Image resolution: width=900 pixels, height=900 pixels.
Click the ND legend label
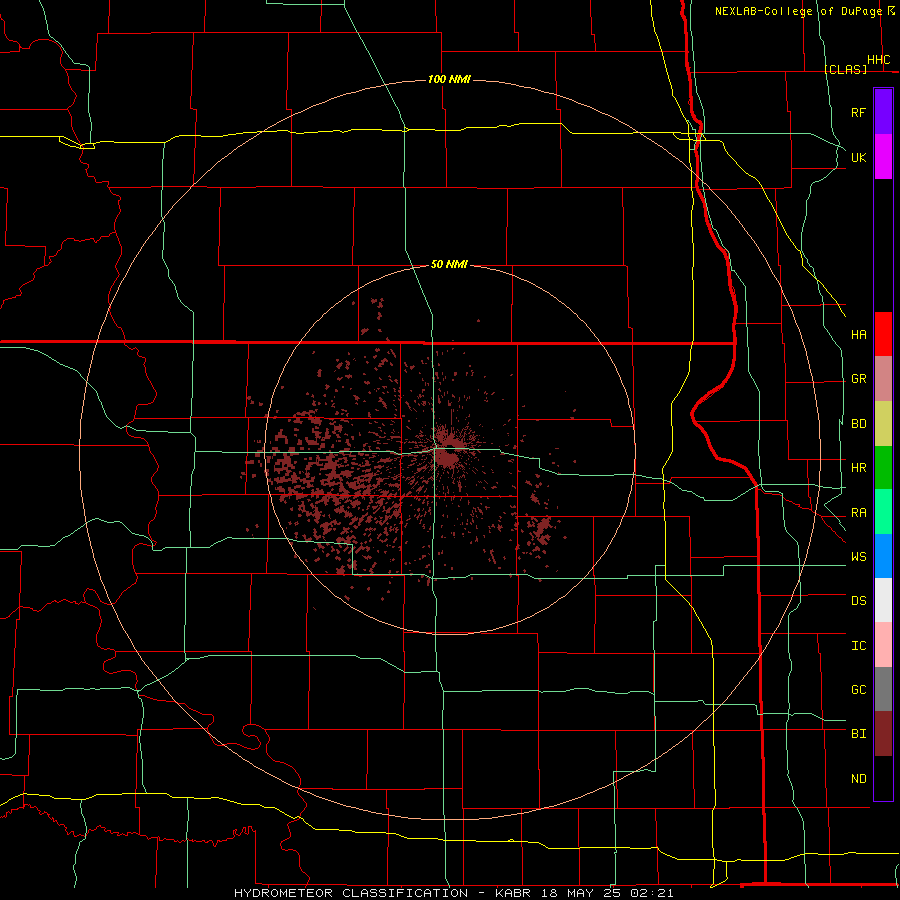point(859,779)
